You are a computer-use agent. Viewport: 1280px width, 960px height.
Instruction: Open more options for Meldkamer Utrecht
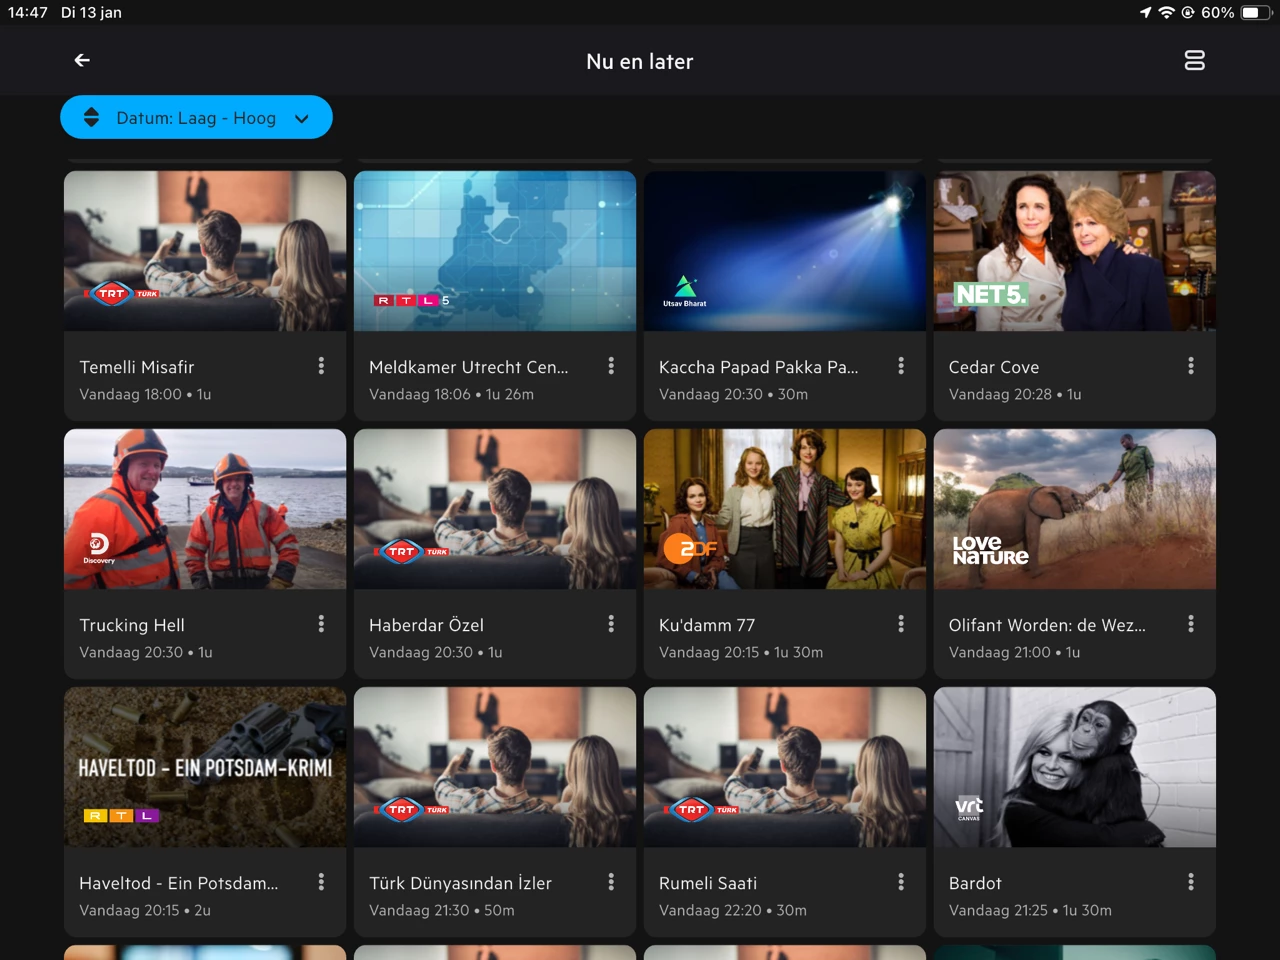611,366
